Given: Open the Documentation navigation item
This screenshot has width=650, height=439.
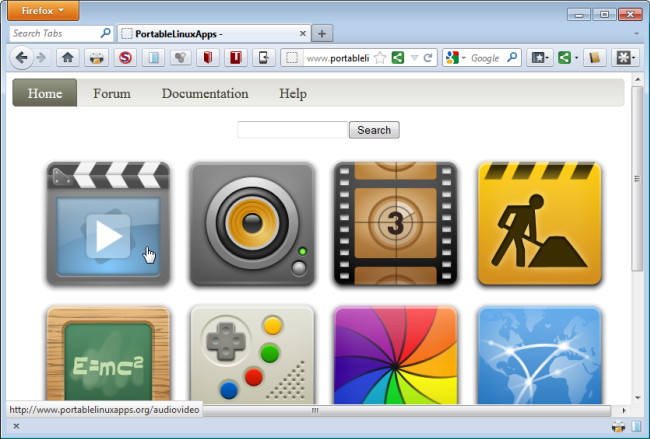Looking at the screenshot, I should click(205, 93).
